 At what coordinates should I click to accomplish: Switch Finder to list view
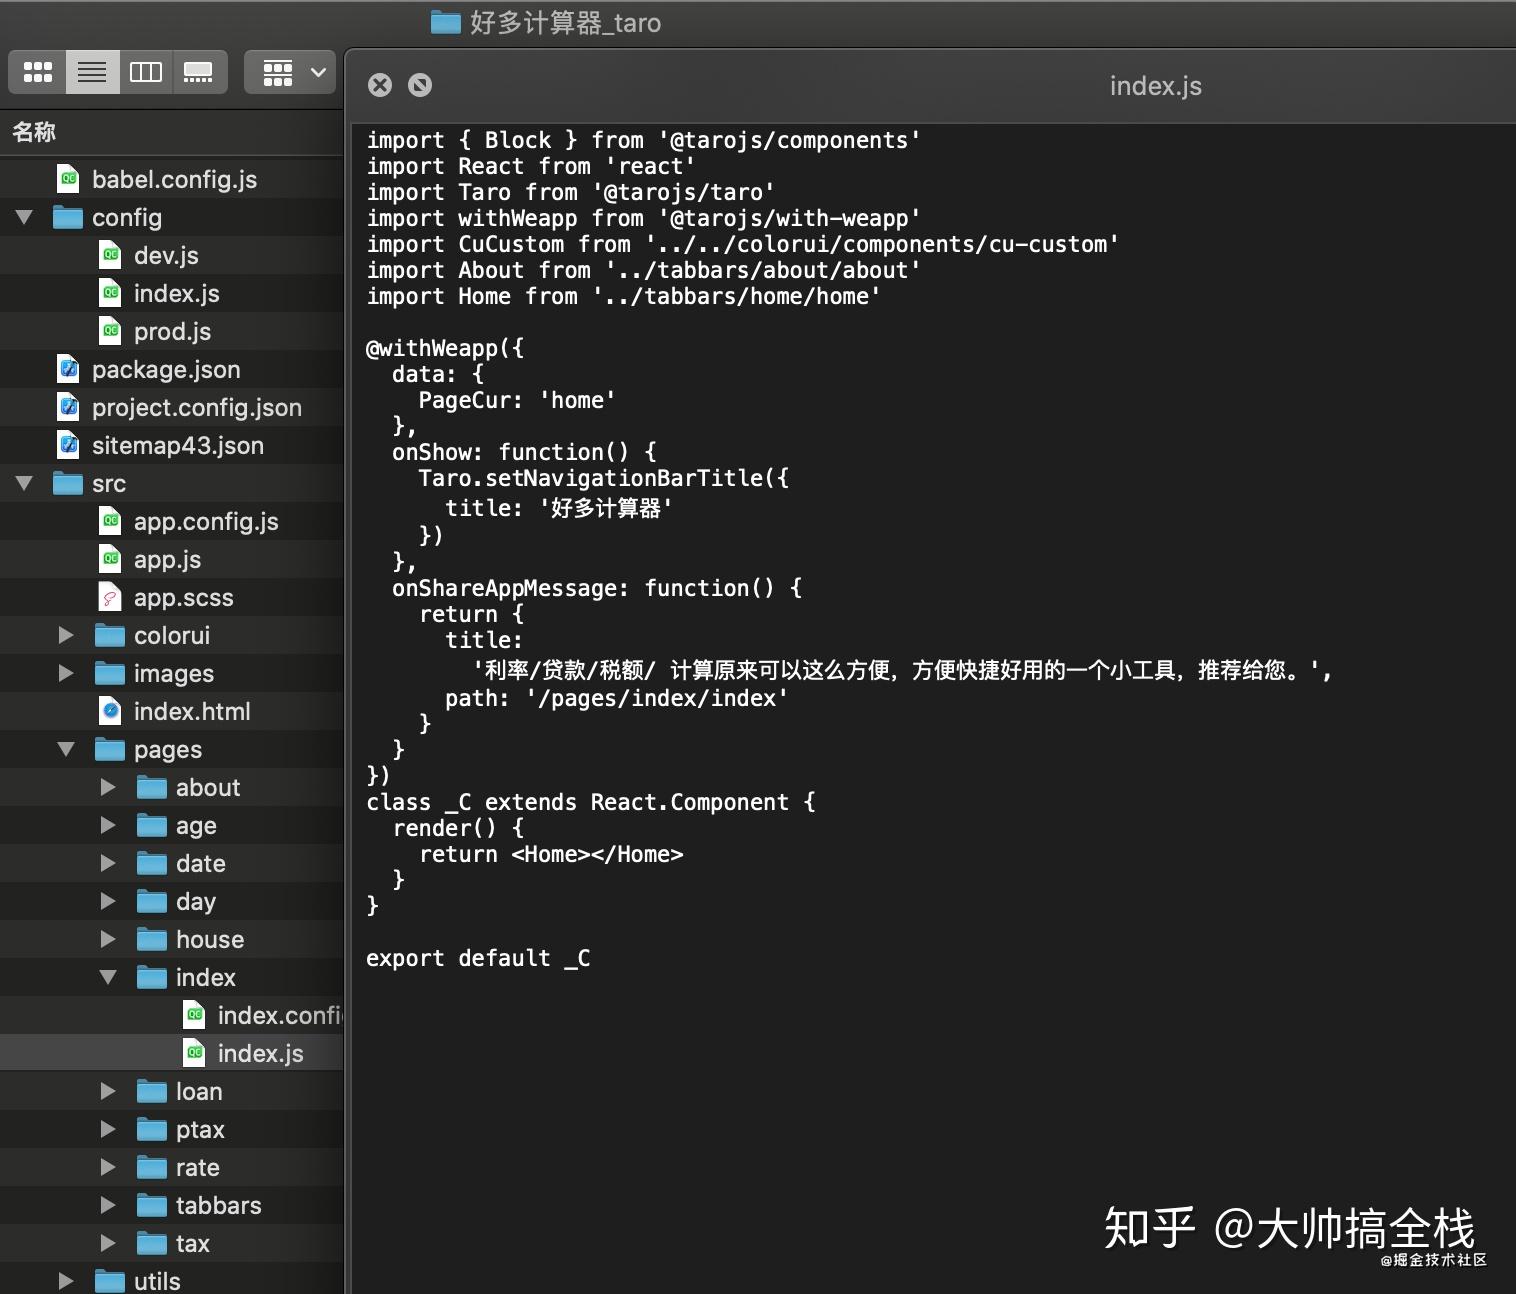coord(92,72)
